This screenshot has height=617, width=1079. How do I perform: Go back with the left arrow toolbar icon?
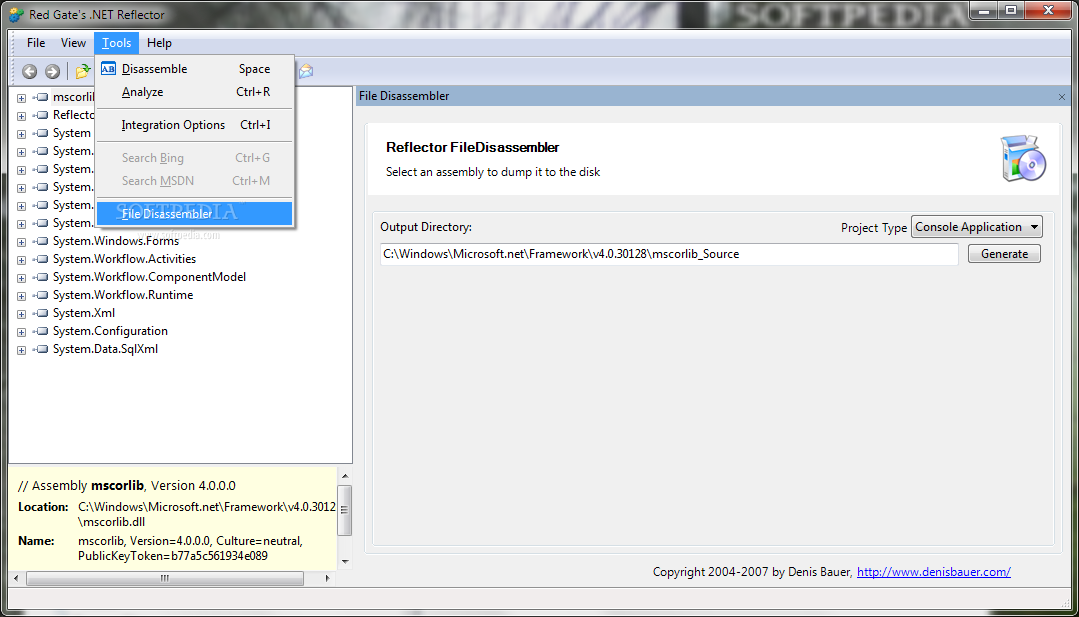coord(30,71)
